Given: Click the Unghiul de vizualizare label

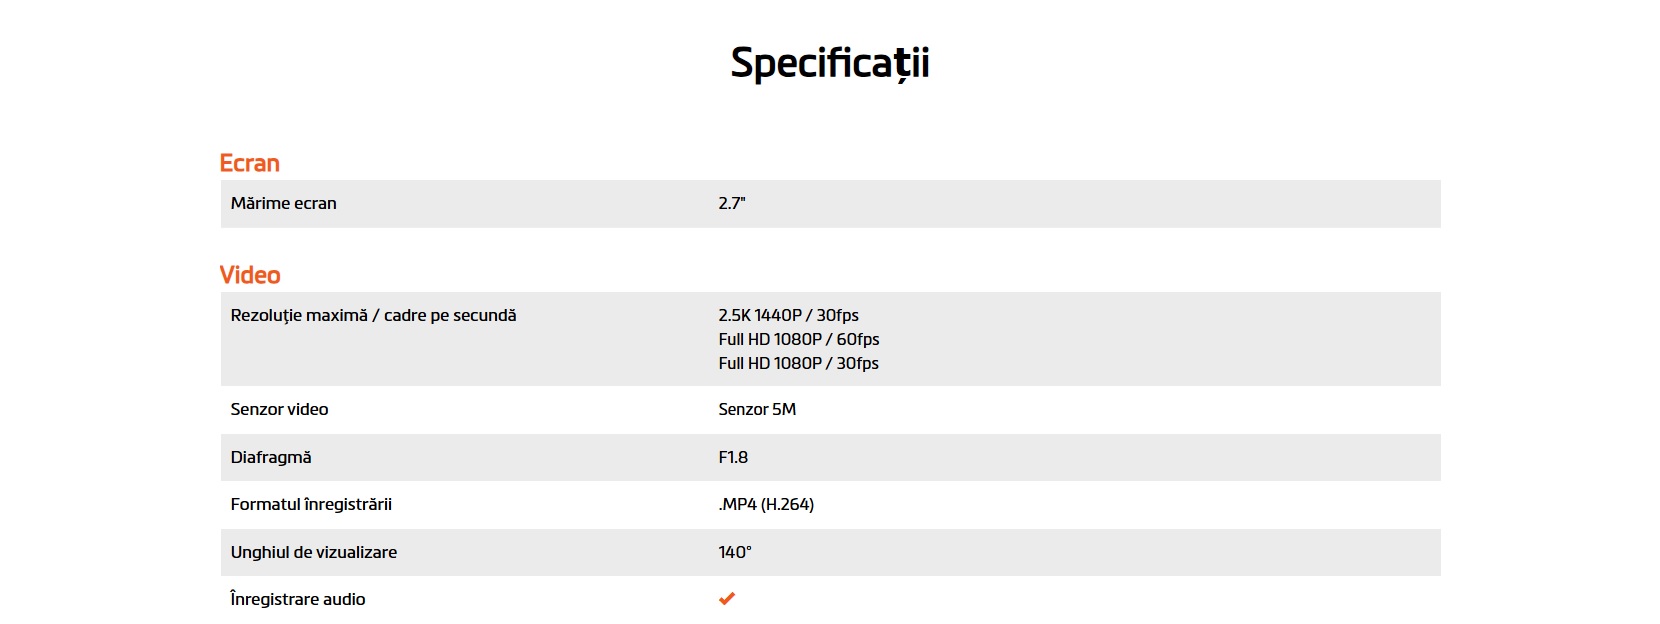Looking at the screenshot, I should pos(313,552).
